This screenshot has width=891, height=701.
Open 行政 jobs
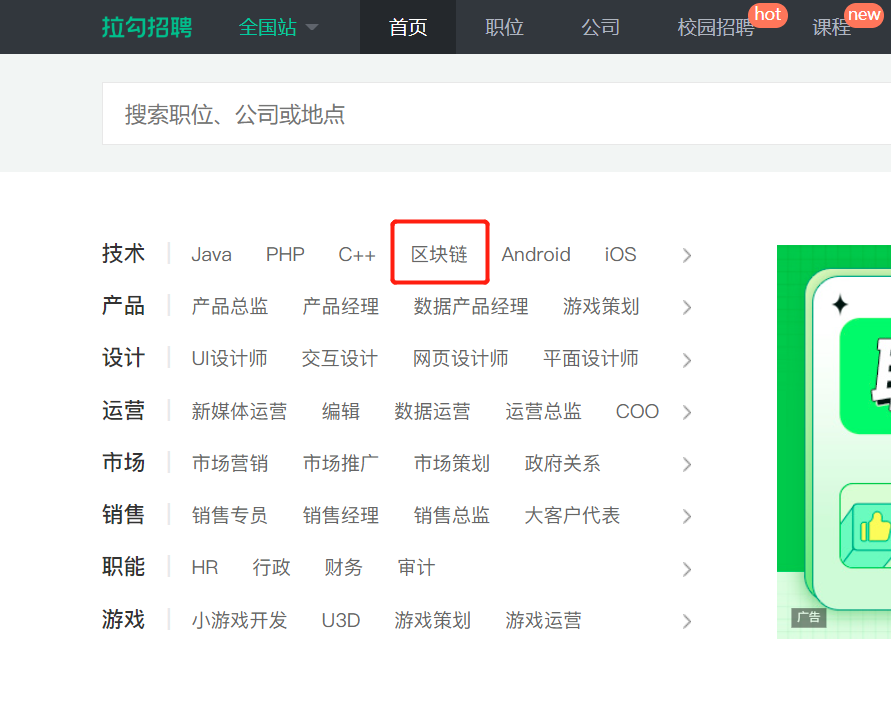click(272, 568)
